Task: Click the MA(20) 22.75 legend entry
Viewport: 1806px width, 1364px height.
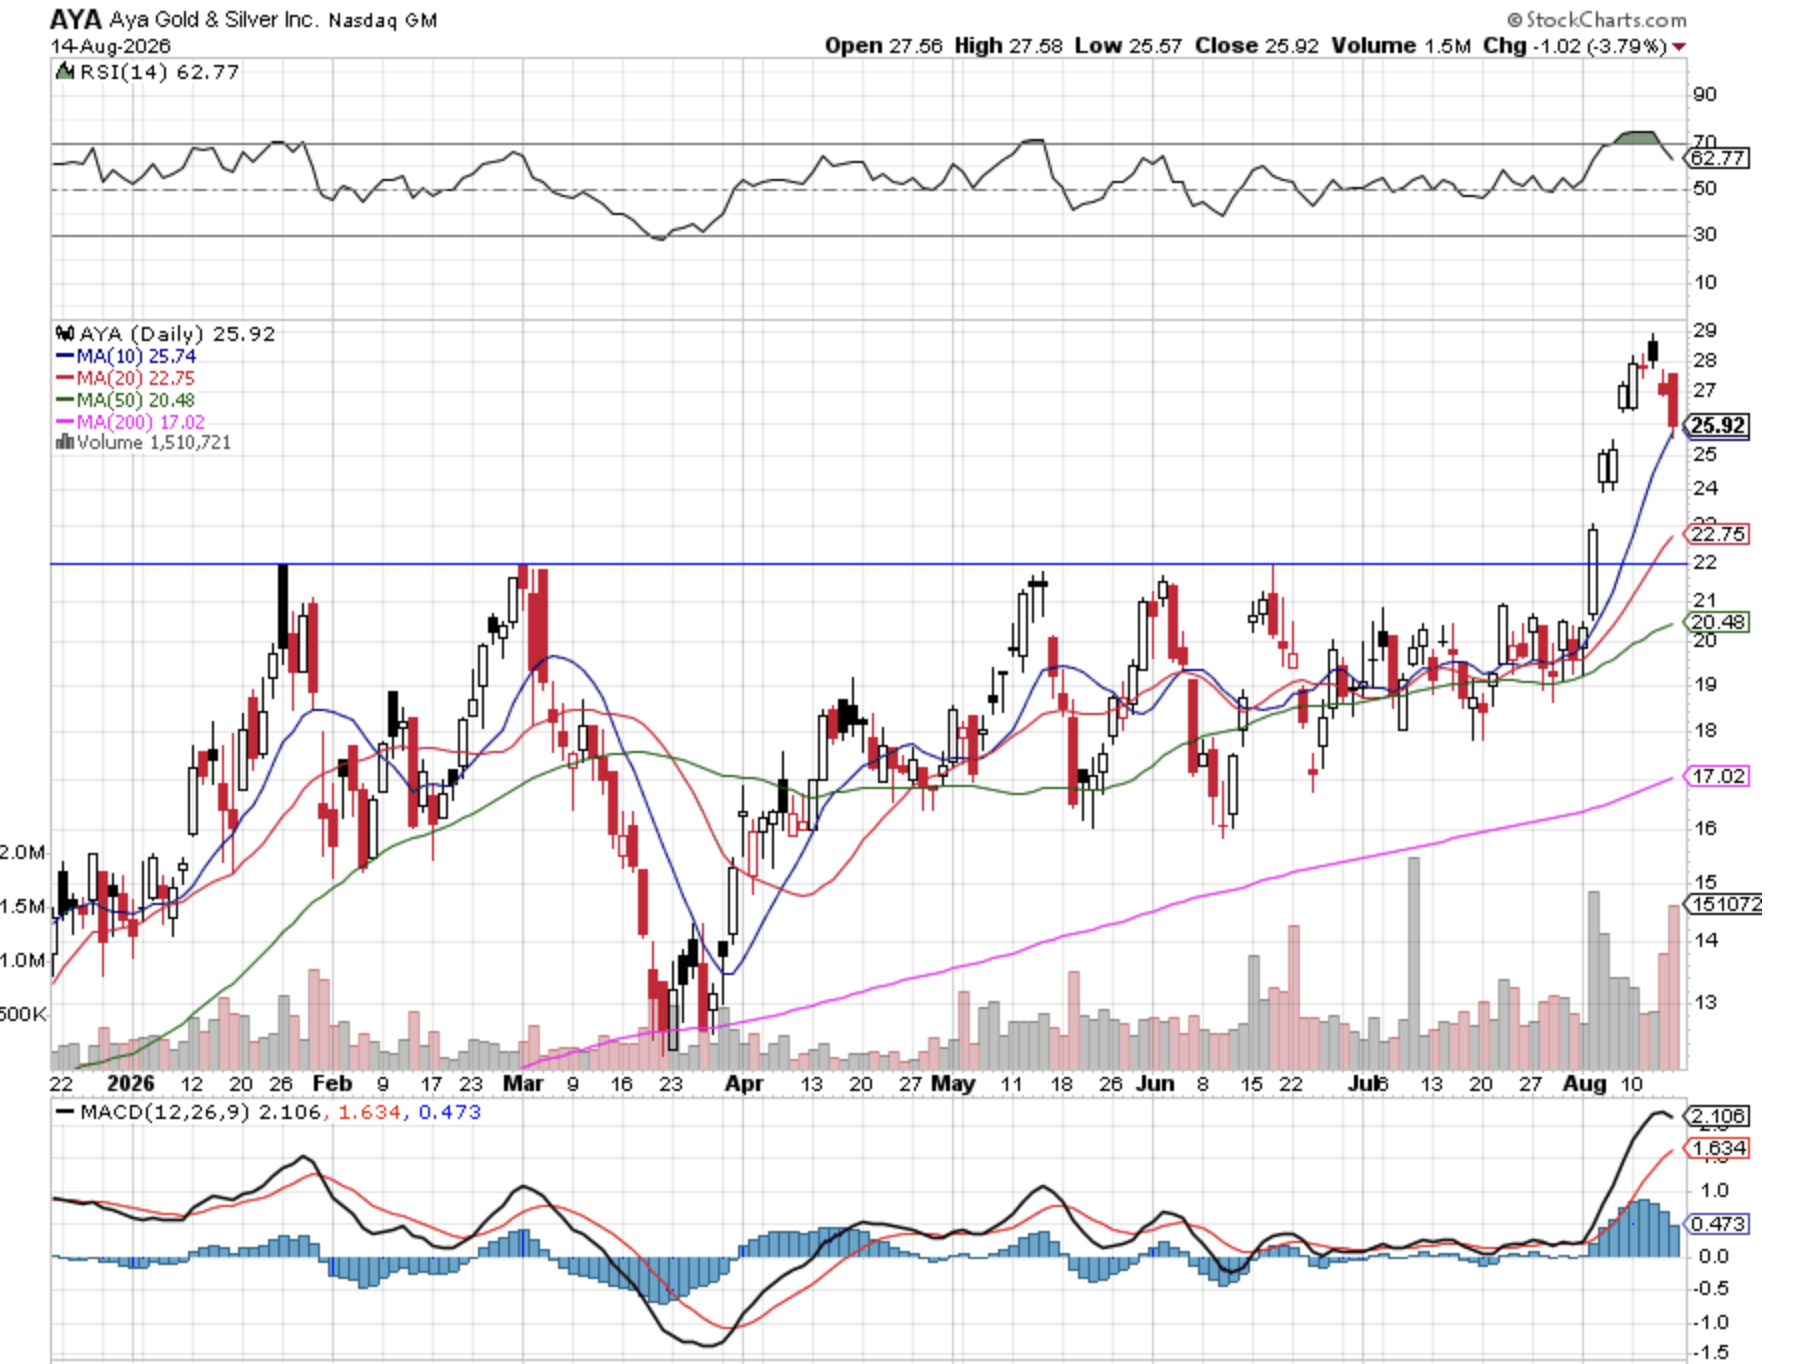Action: click(136, 378)
